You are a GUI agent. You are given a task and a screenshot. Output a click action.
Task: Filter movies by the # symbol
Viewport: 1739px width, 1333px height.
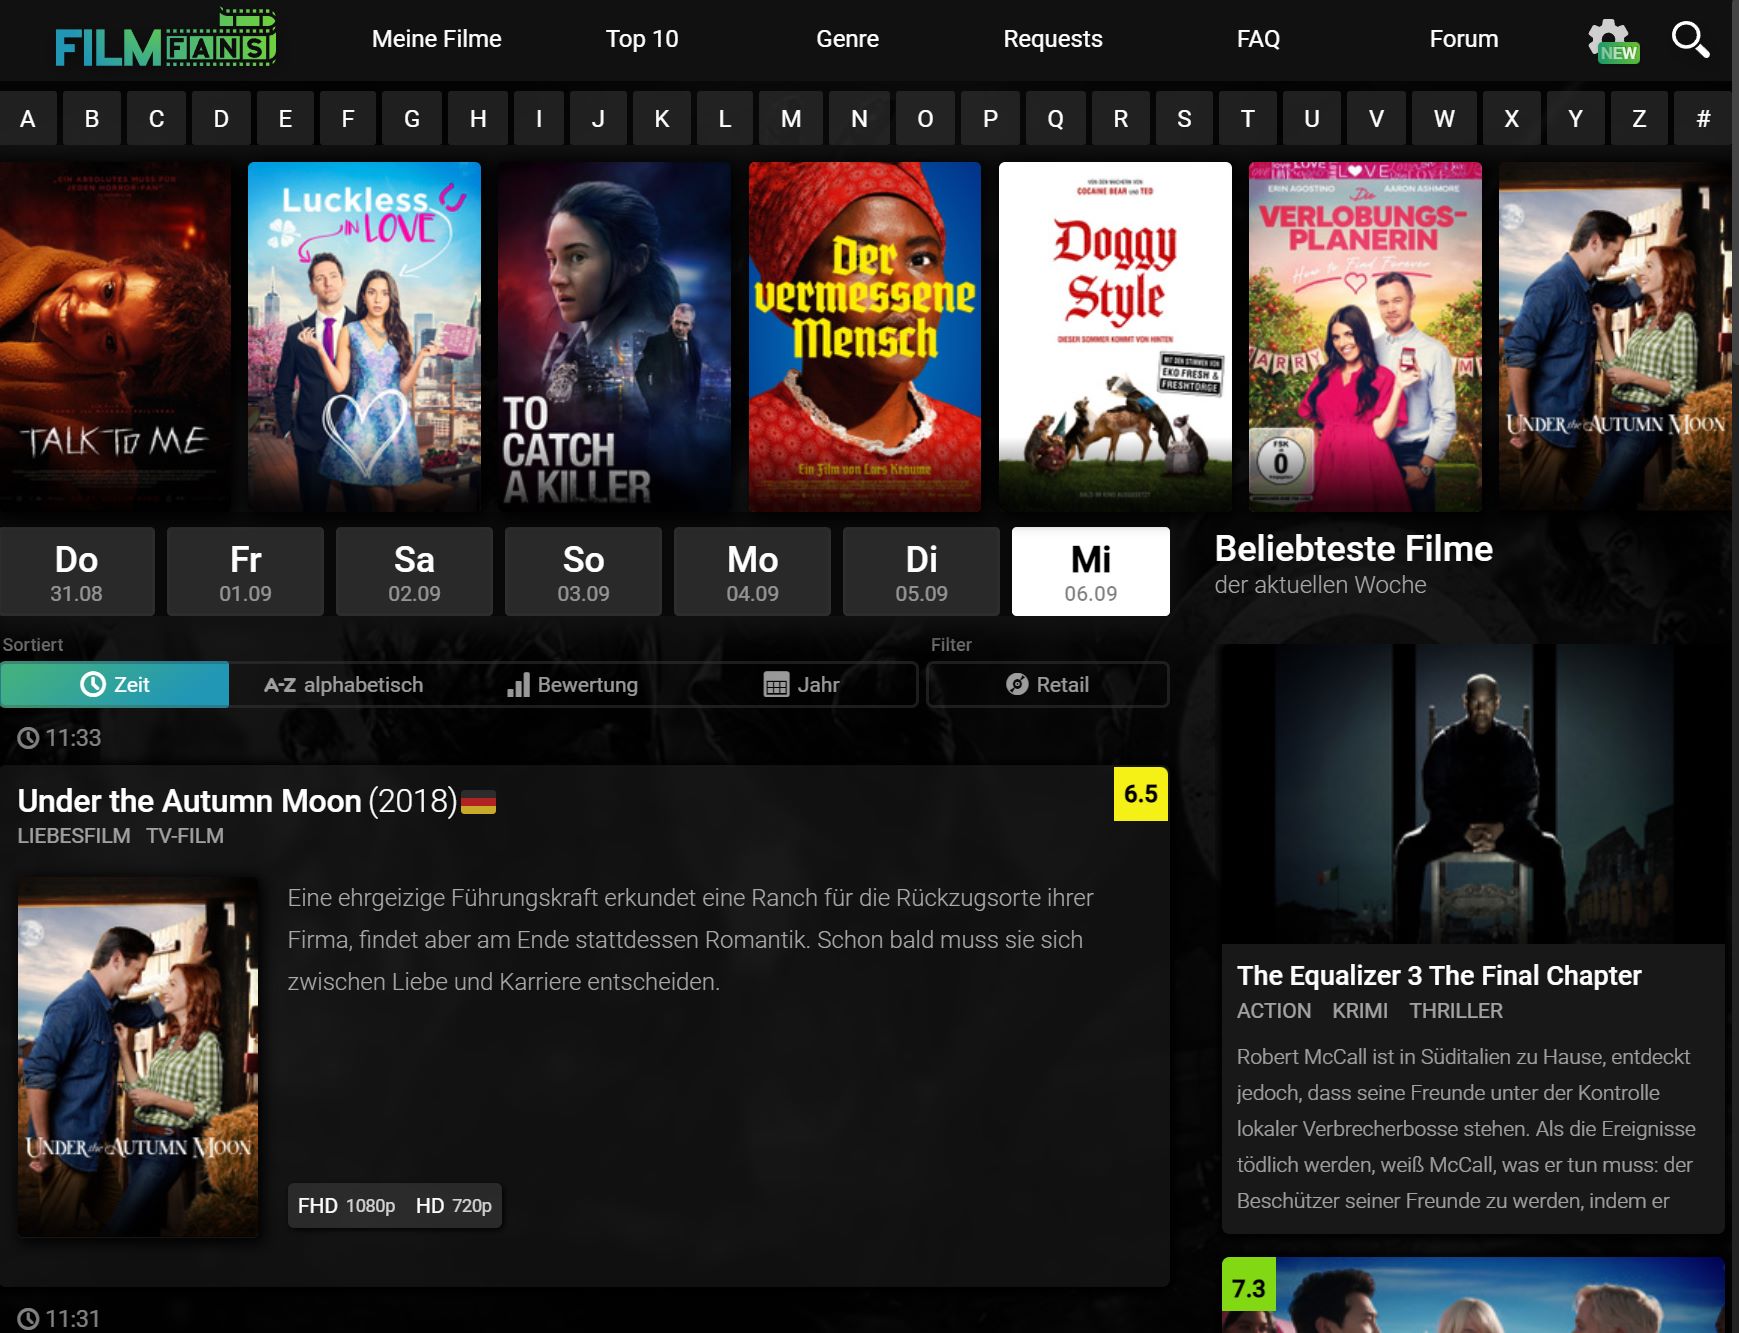[1702, 119]
